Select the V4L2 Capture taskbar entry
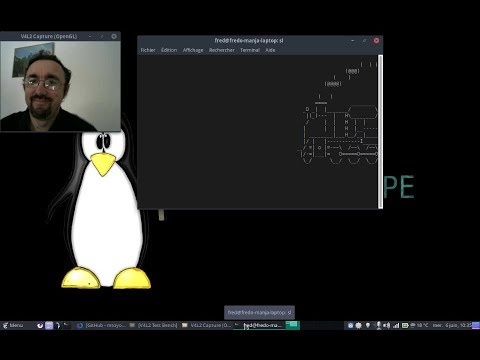The width and height of the screenshot is (480, 360). [x=206, y=325]
